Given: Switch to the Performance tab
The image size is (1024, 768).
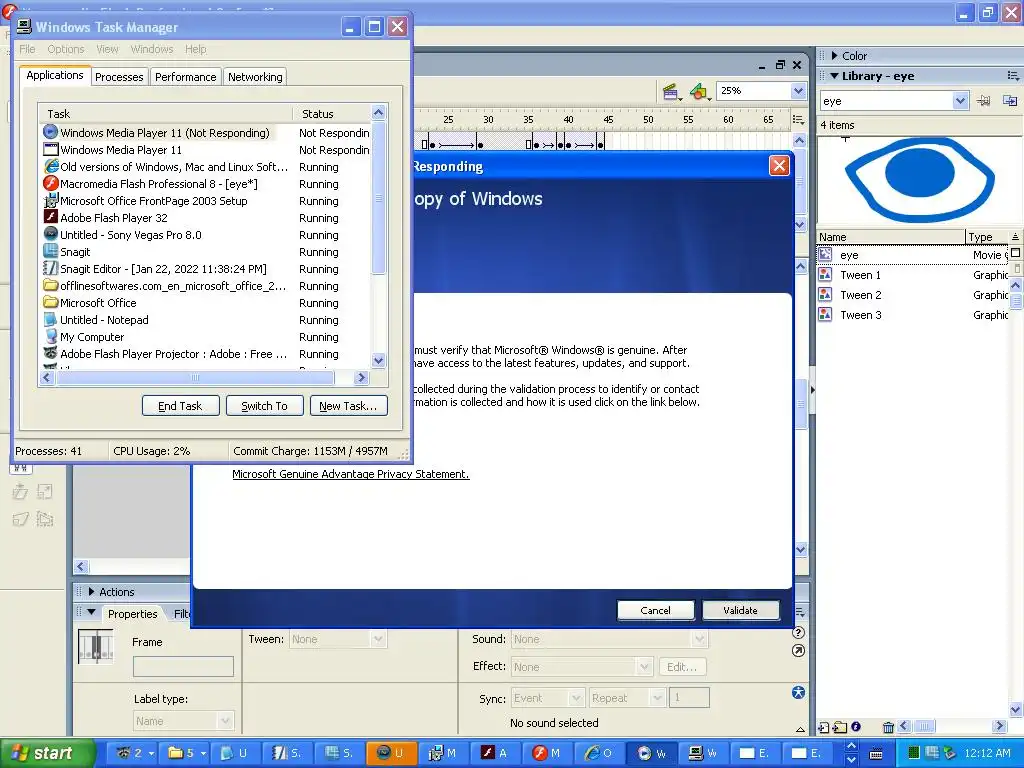Looking at the screenshot, I should pos(185,77).
